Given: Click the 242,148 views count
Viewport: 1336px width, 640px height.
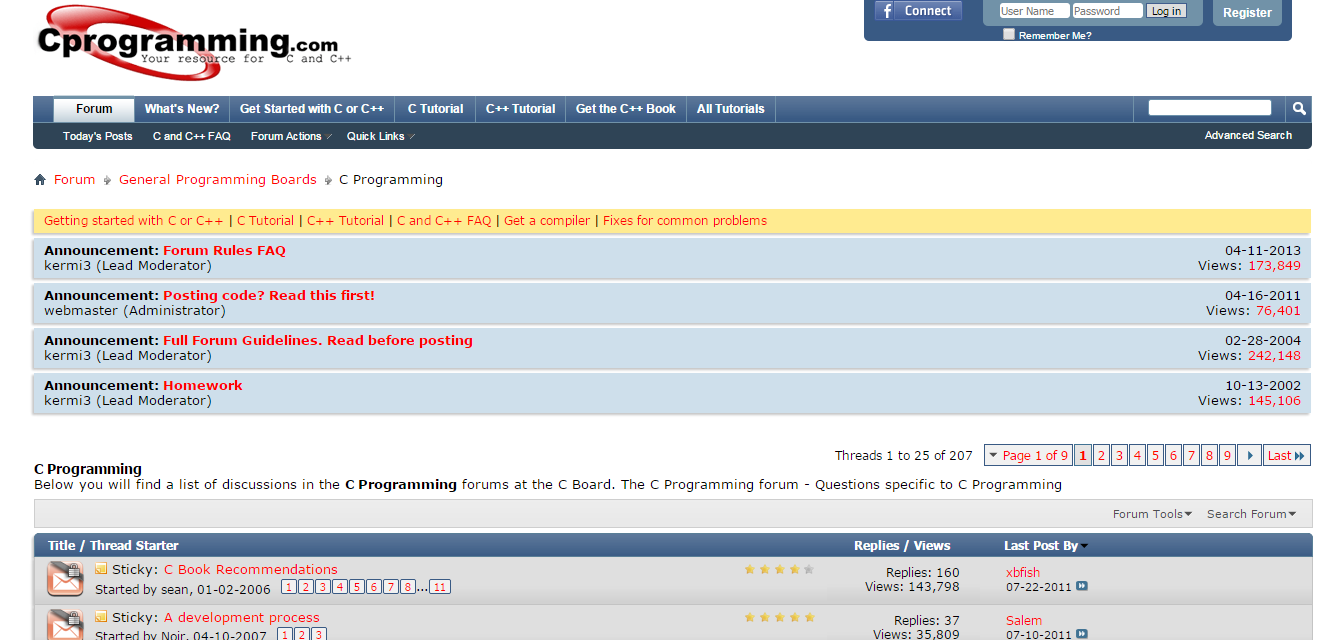Looking at the screenshot, I should pyautogui.click(x=1274, y=356).
